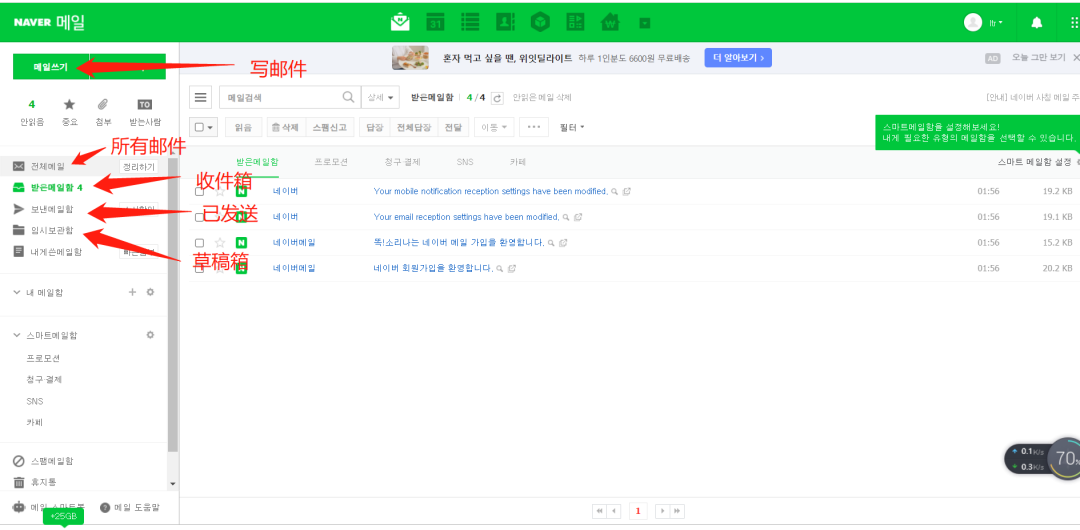Tick the select-all checkbox in toolbar
Image resolution: width=1080 pixels, height=530 pixels.
199,128
